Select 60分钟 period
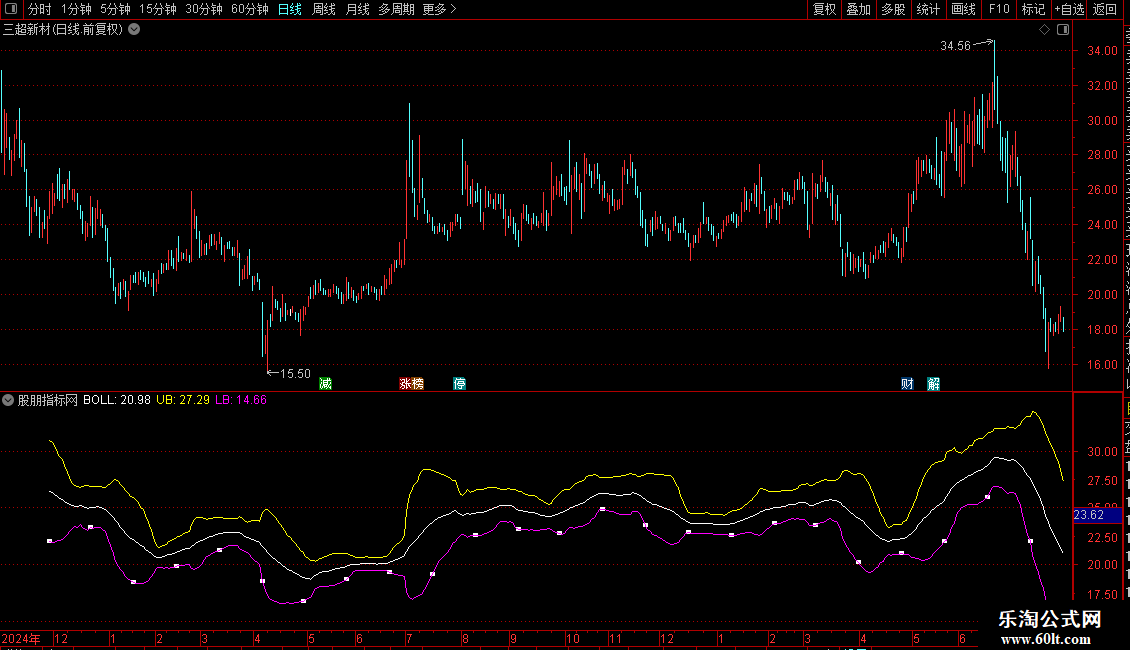 (250, 9)
